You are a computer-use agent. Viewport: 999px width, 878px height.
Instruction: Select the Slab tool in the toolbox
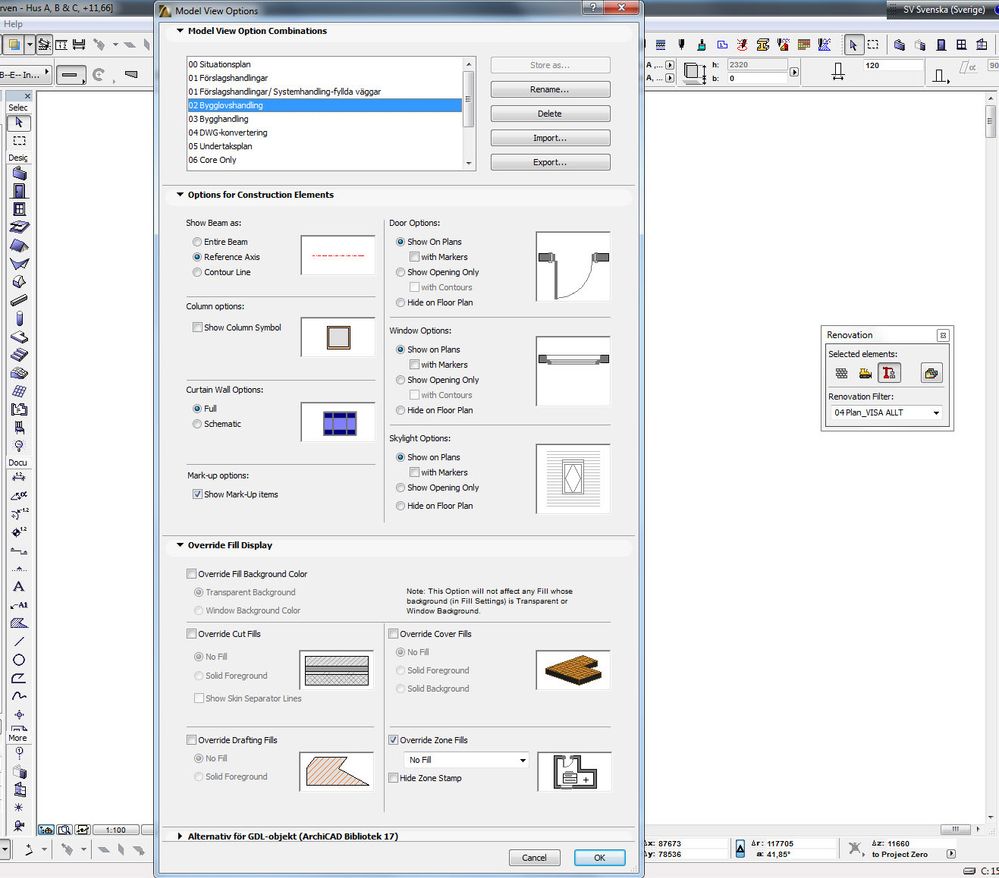(19, 336)
